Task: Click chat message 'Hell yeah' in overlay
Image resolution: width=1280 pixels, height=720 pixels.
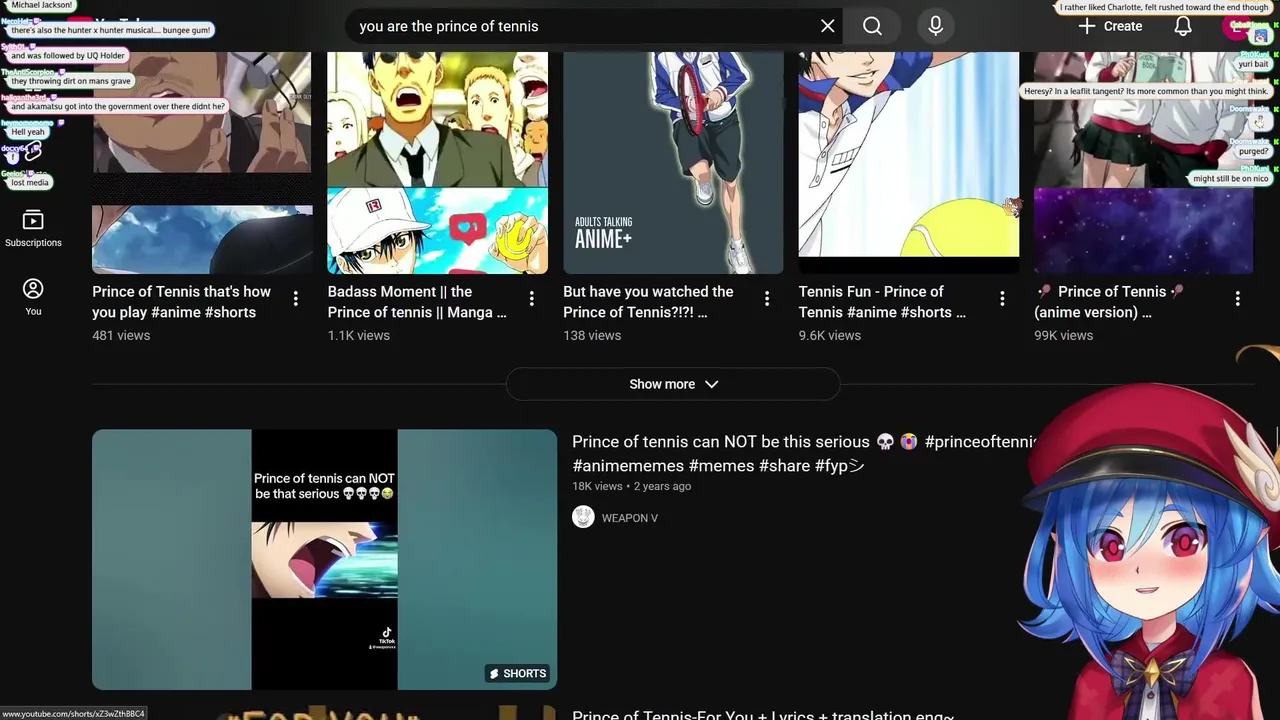Action: coord(29,132)
